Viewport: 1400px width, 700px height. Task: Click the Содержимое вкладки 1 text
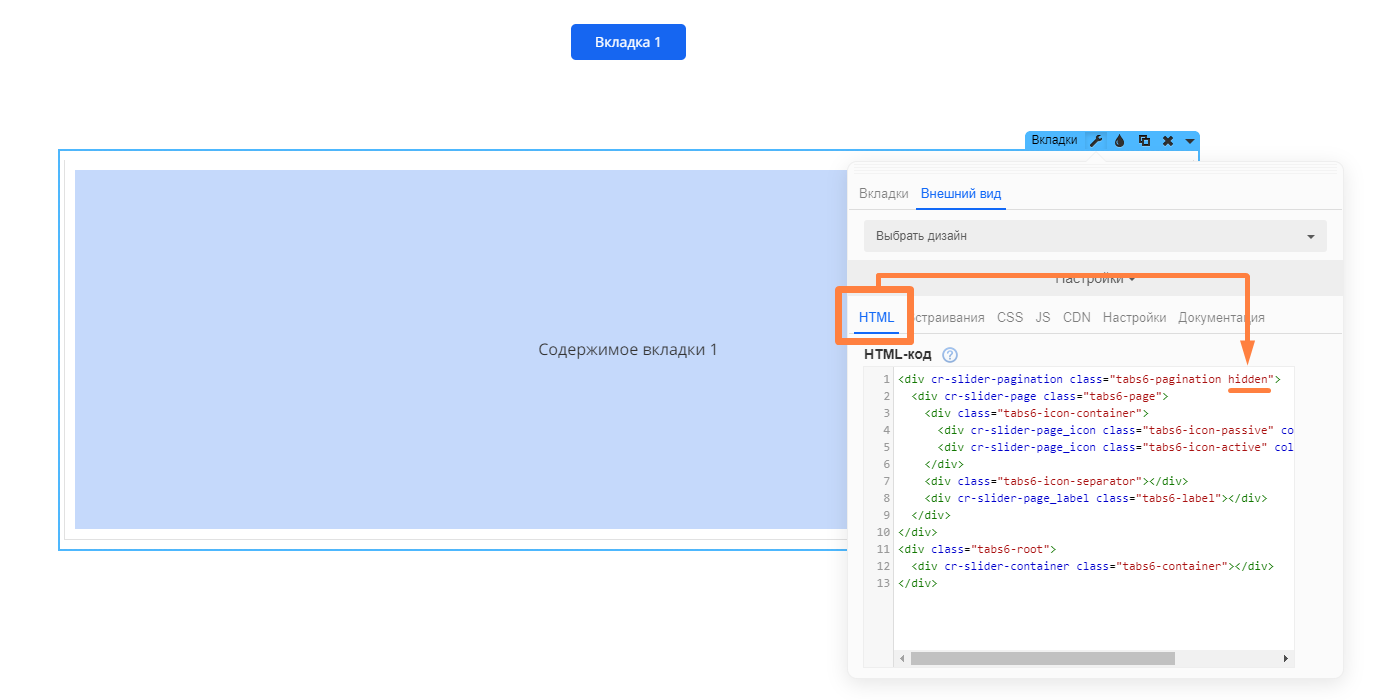628,350
